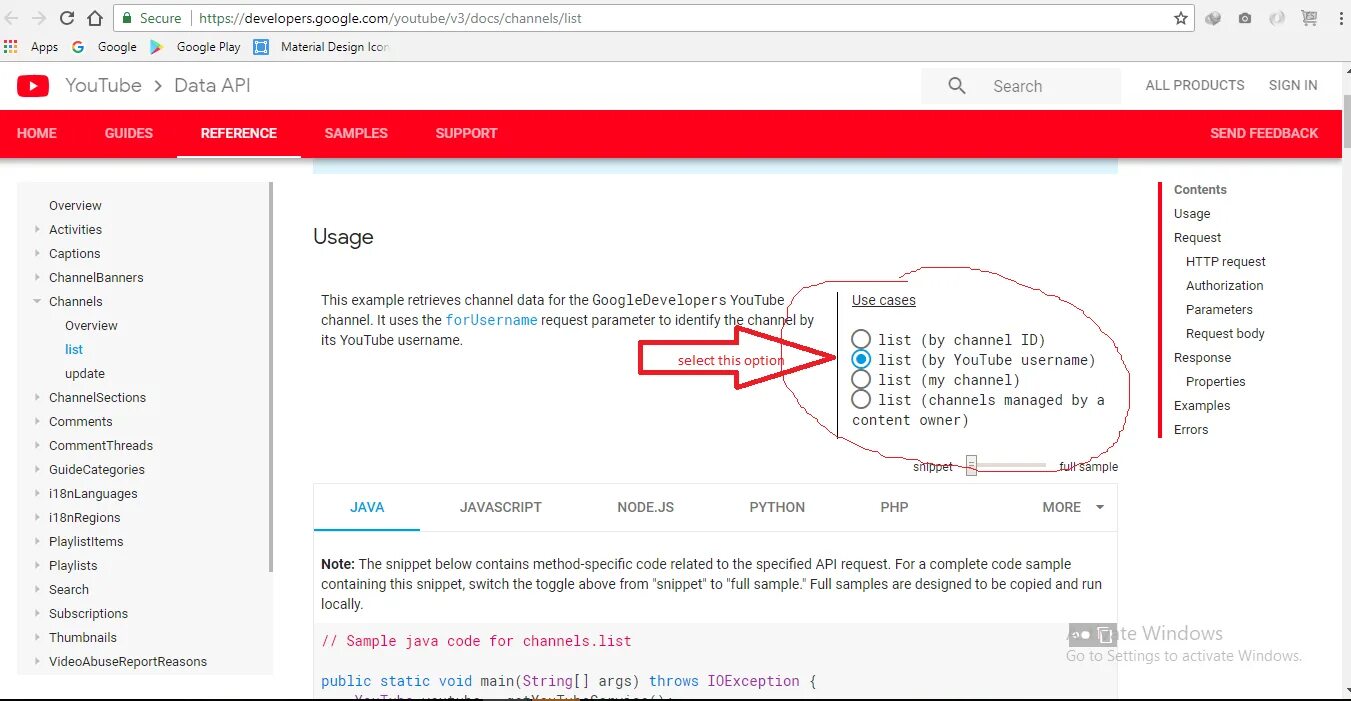Image resolution: width=1351 pixels, height=701 pixels.
Task: Click the search magnifier icon
Action: pos(957,86)
